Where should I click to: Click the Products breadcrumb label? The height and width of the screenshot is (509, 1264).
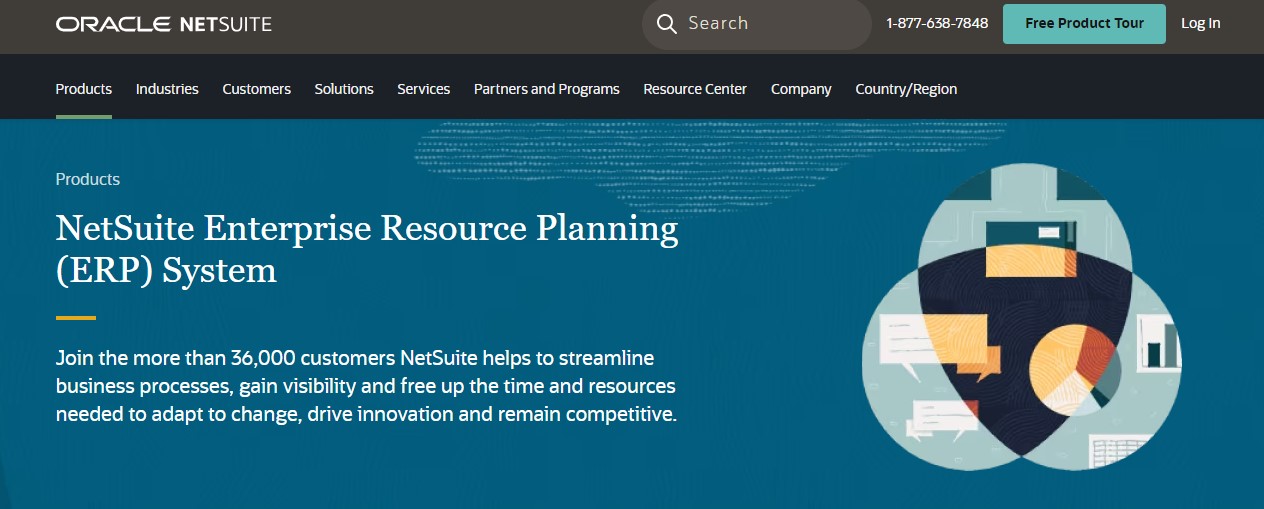click(88, 179)
